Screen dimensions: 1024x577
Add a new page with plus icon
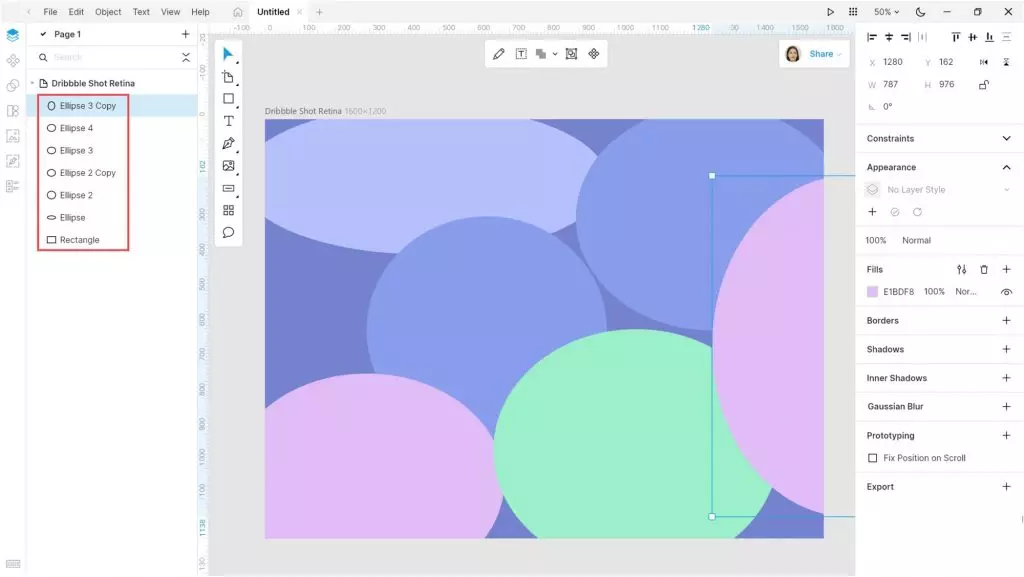[x=185, y=34]
